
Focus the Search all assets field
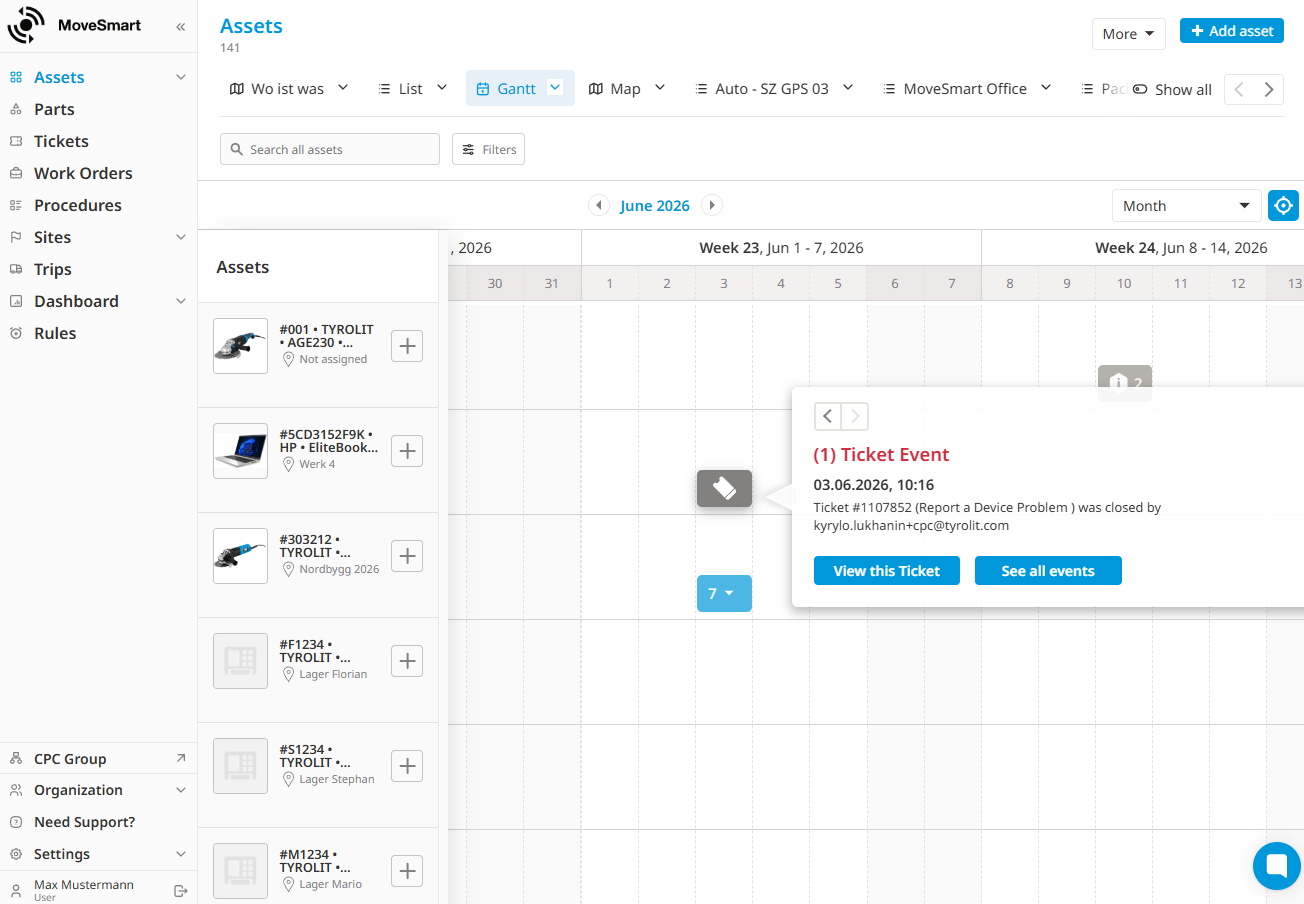pyautogui.click(x=330, y=149)
